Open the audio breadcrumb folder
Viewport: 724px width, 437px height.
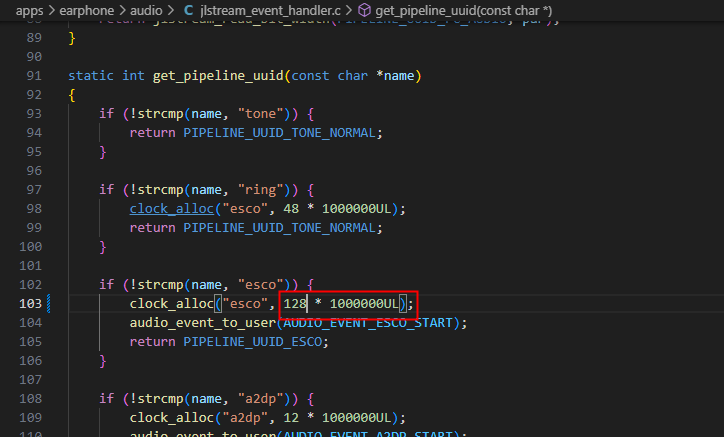(146, 10)
